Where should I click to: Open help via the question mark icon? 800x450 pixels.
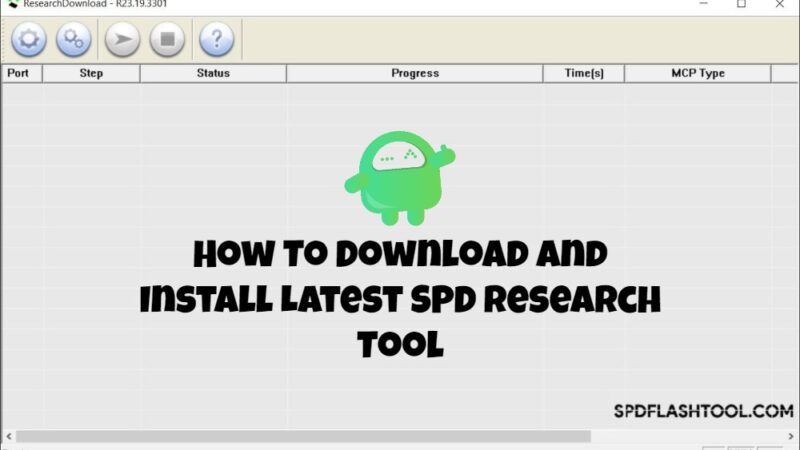click(x=216, y=39)
